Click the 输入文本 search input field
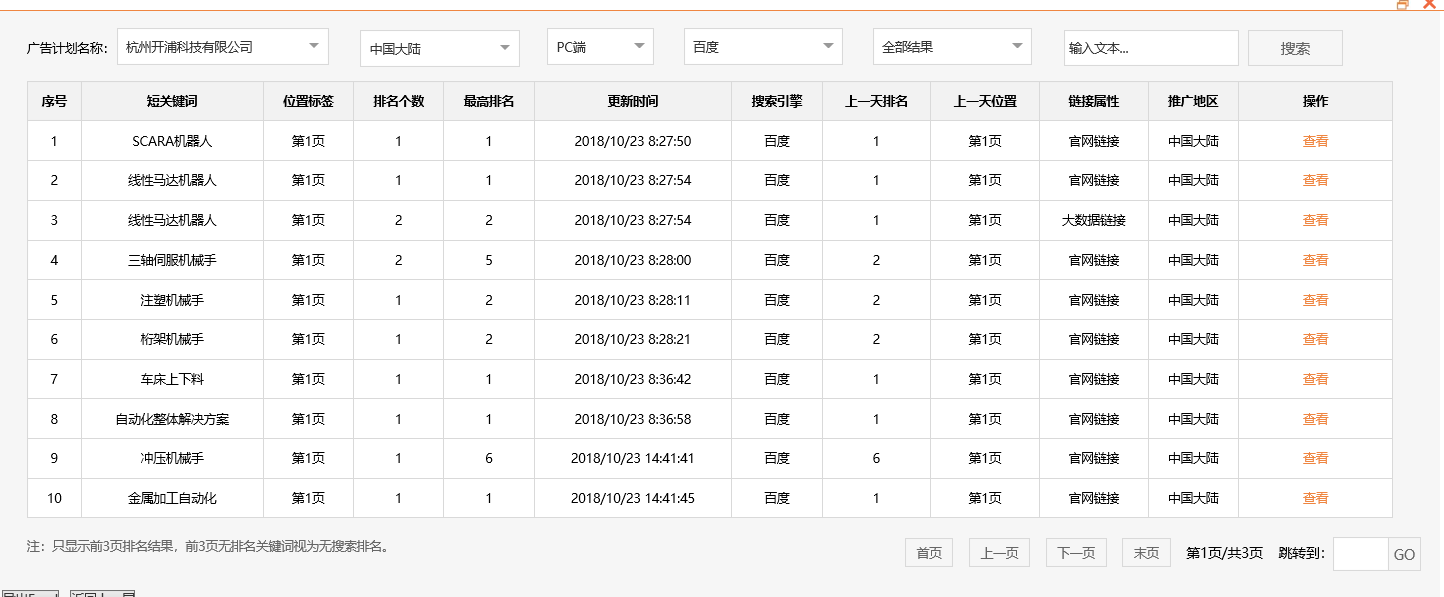The height and width of the screenshot is (597, 1444). coord(1150,47)
